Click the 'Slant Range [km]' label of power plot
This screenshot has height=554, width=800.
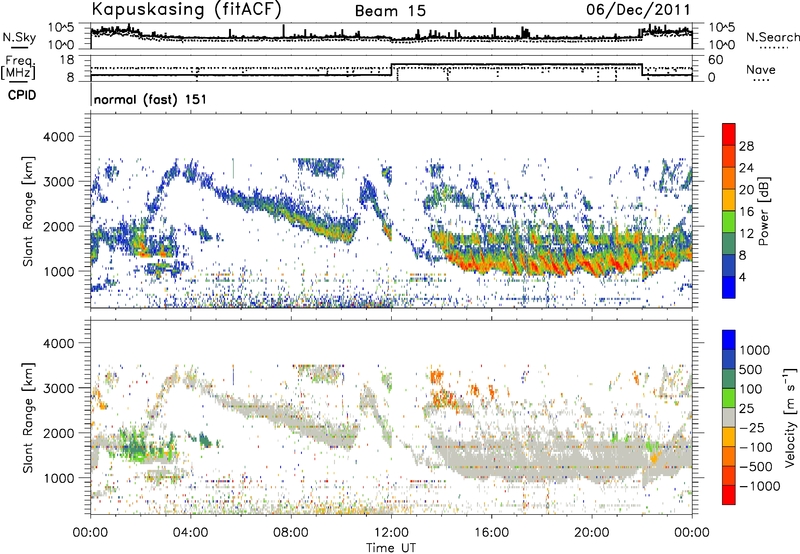coord(28,211)
